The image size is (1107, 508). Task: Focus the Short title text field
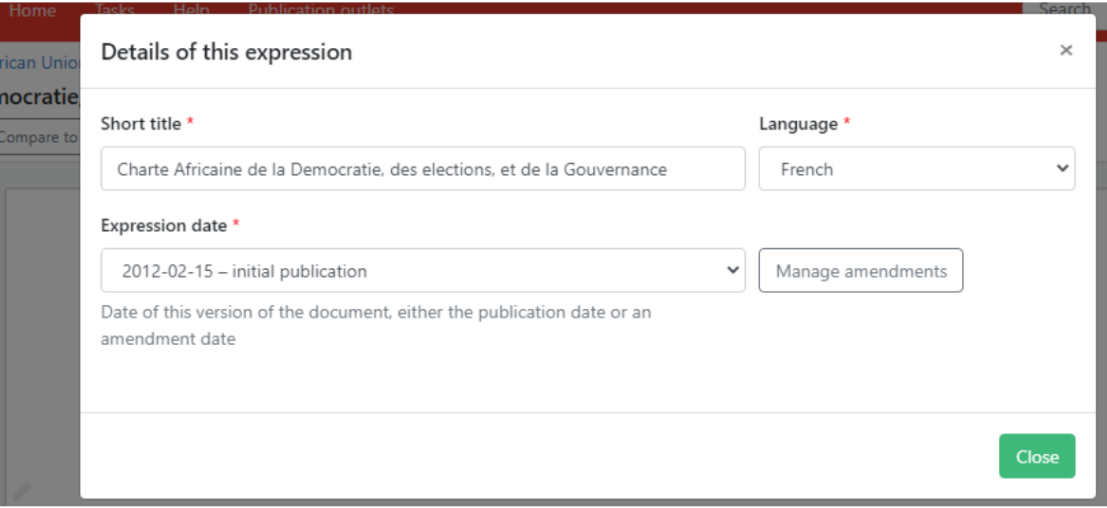[422, 169]
